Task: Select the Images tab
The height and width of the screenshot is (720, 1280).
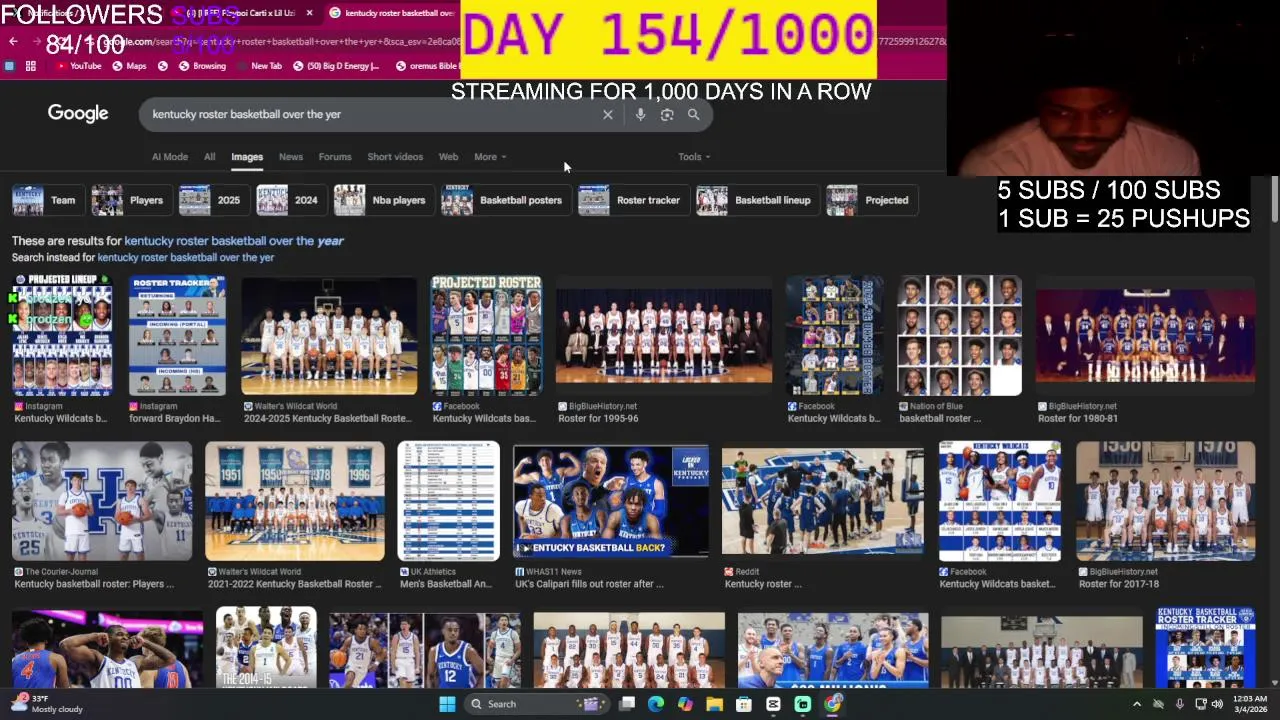Action: pos(247,157)
